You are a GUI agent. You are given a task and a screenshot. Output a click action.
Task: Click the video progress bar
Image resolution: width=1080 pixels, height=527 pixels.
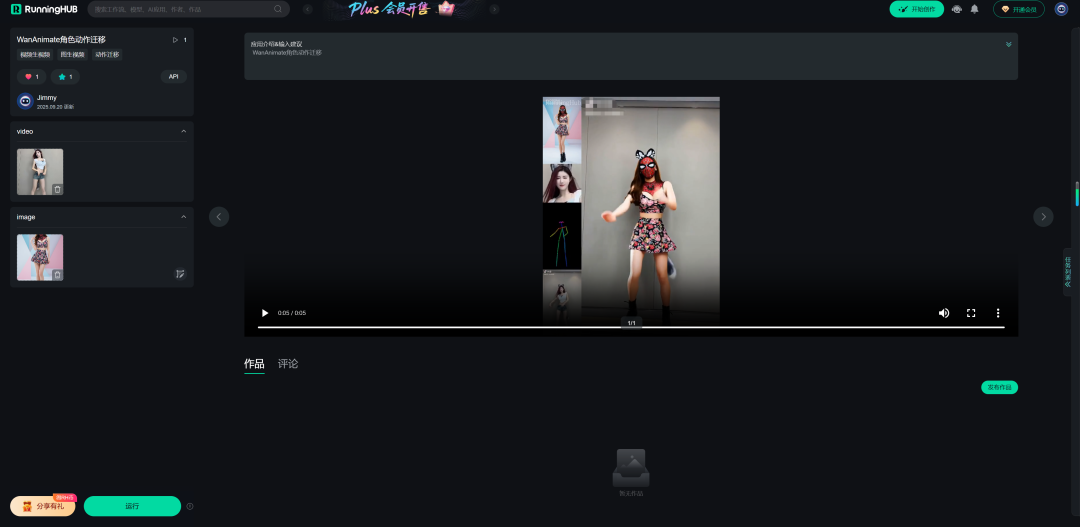[x=631, y=327]
